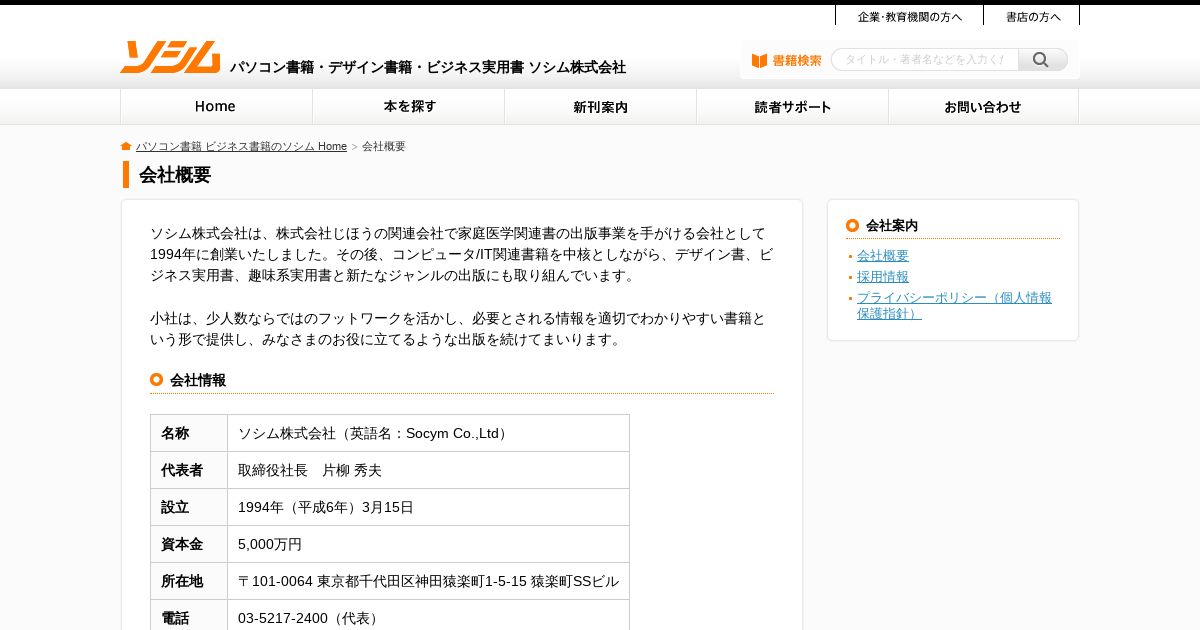Screen dimensions: 1200x630
Task: Click breadcrumb link パソコン書籍 ビジネス書籍のソシム Home
Action: tap(241, 146)
